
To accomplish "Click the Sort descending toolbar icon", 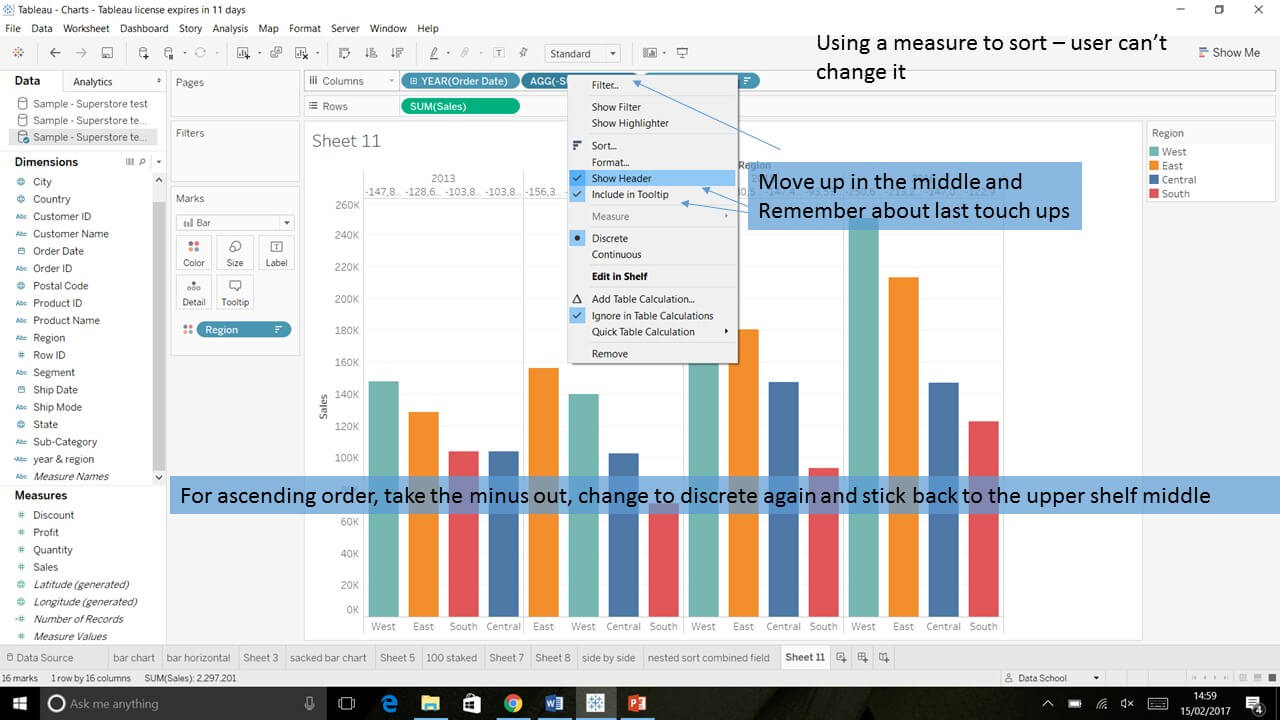I will click(397, 53).
